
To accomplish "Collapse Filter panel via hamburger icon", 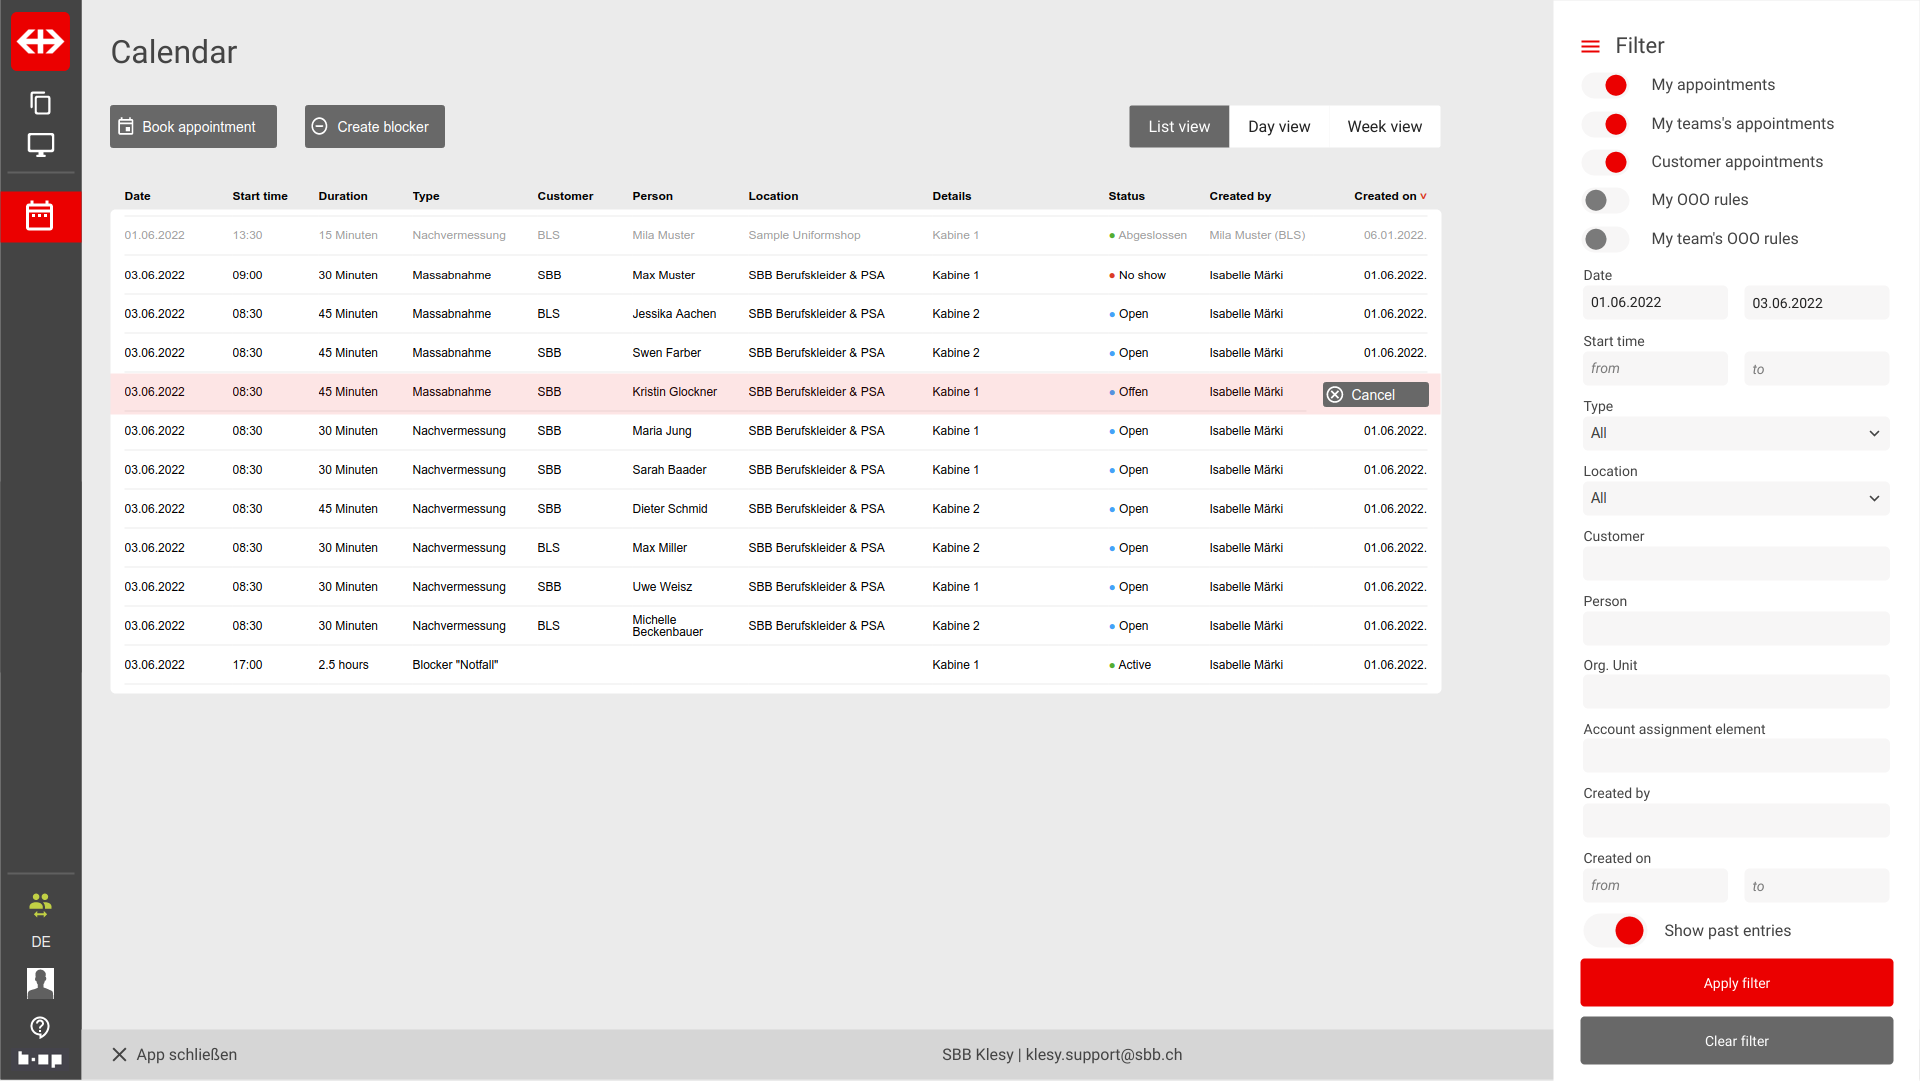I will [1590, 46].
